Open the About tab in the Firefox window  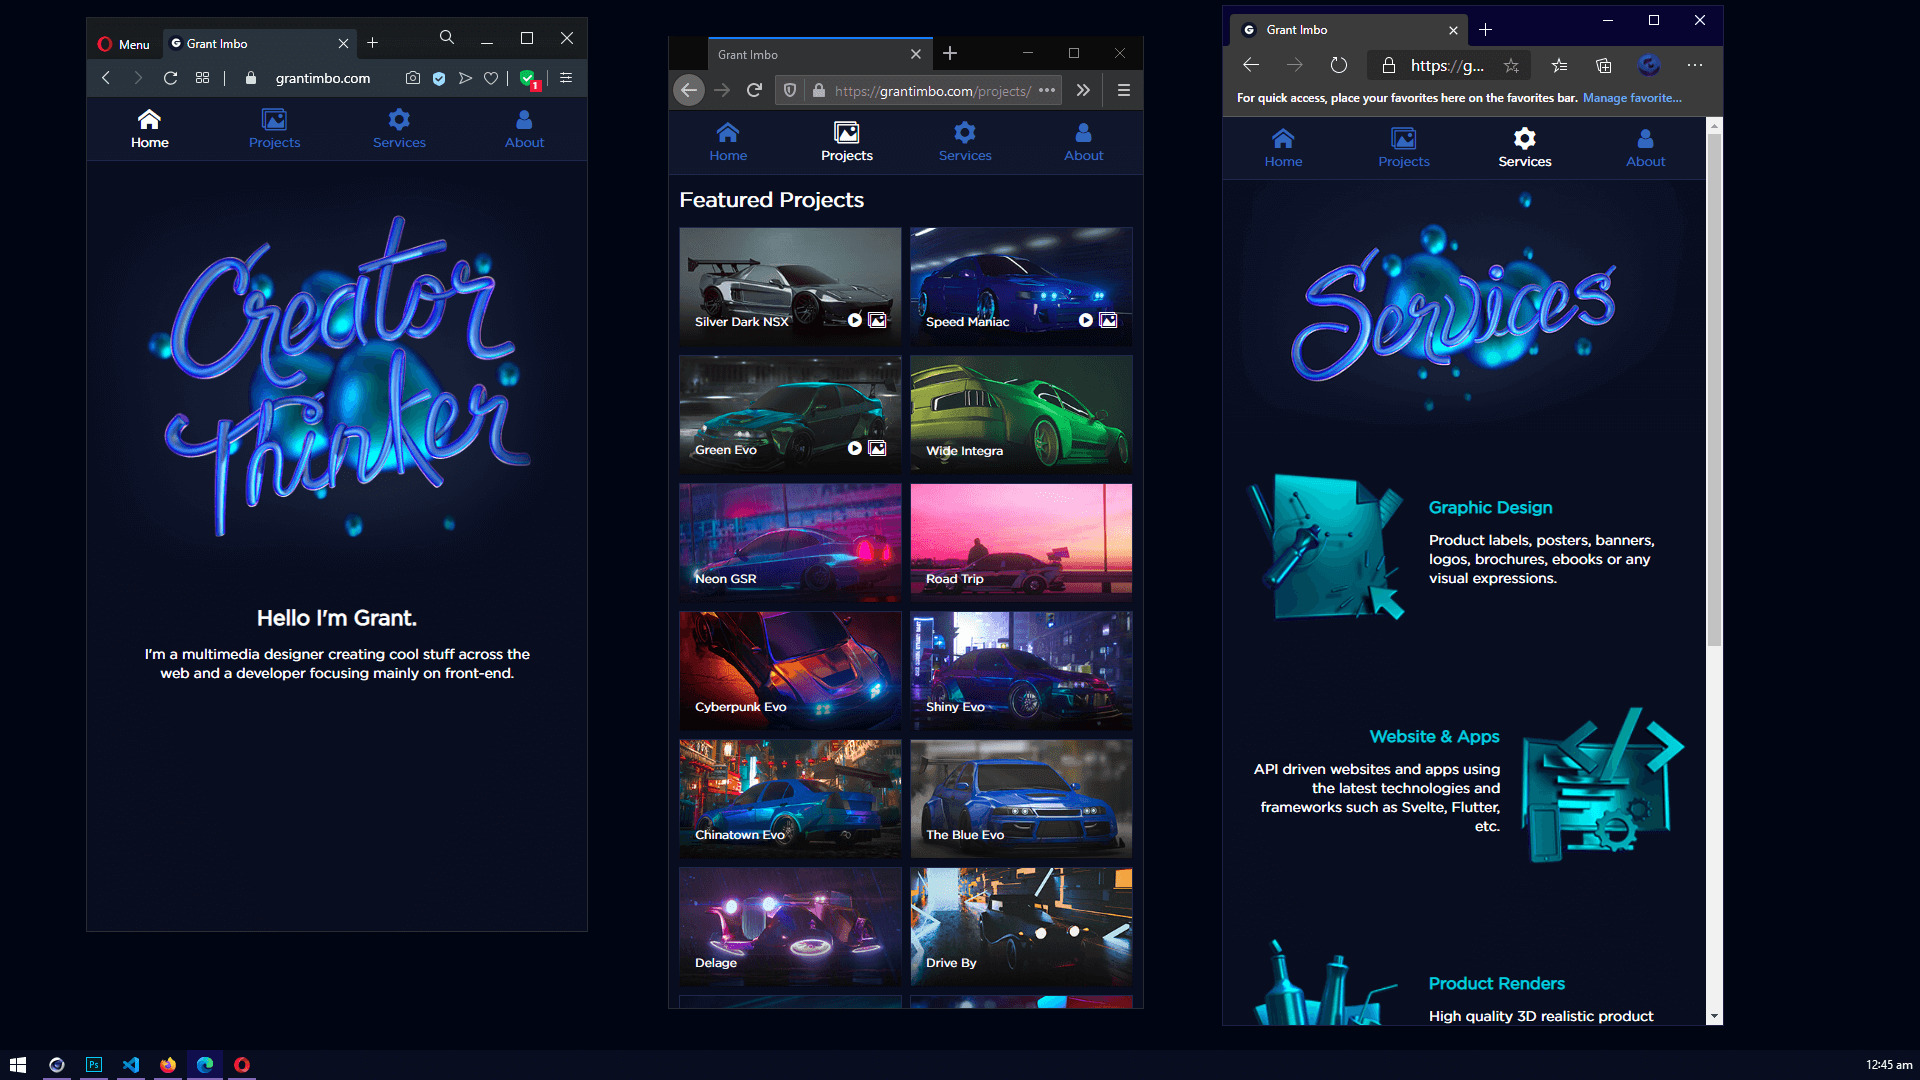point(1083,142)
